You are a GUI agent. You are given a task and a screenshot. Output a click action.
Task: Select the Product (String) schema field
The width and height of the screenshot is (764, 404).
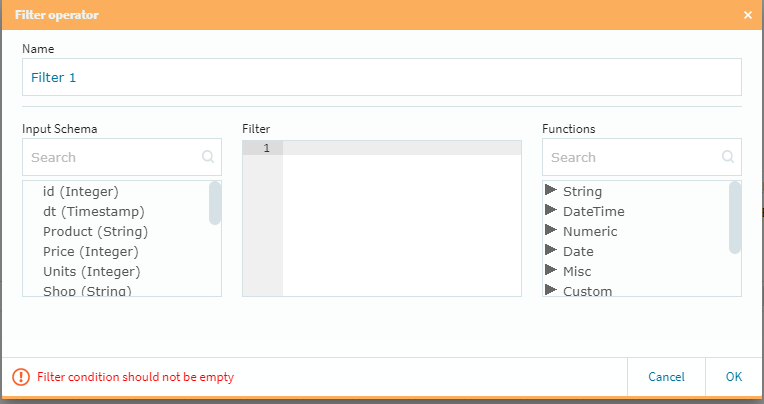pyautogui.click(x=96, y=231)
